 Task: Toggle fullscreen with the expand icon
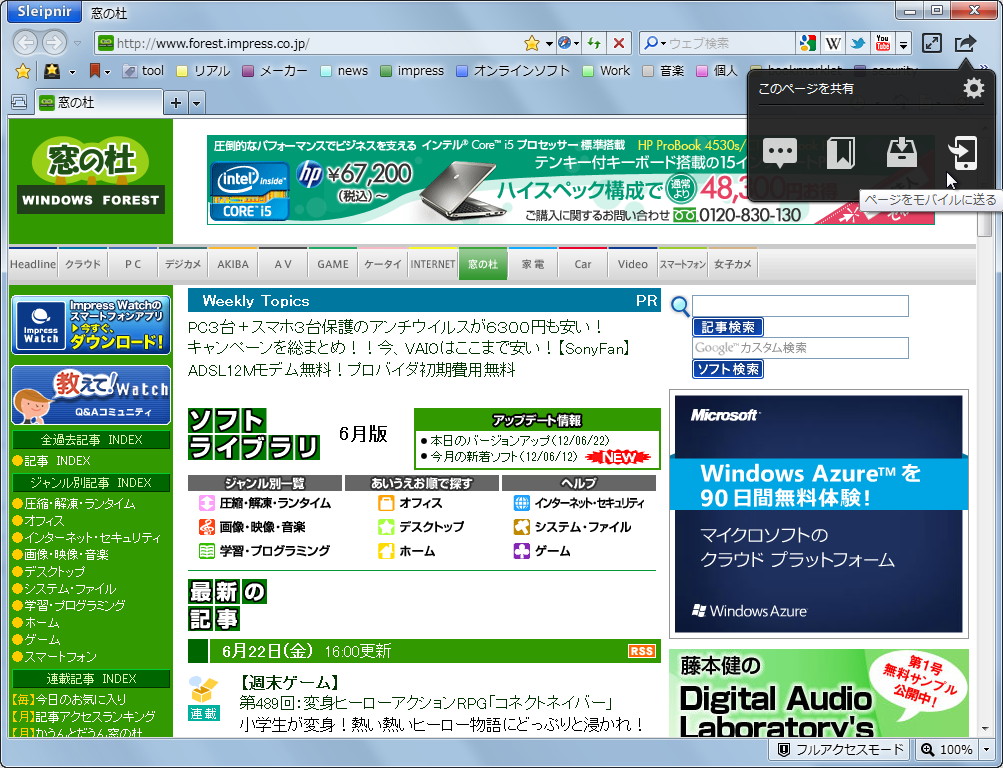pyautogui.click(x=933, y=44)
